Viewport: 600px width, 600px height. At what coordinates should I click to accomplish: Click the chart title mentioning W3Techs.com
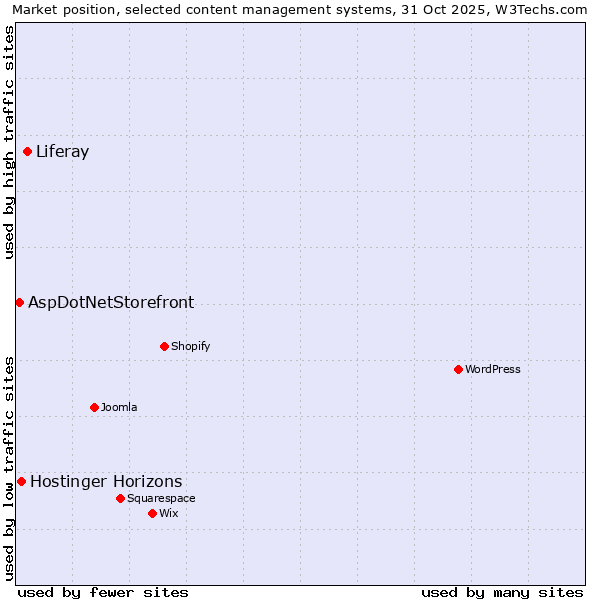(x=299, y=9)
